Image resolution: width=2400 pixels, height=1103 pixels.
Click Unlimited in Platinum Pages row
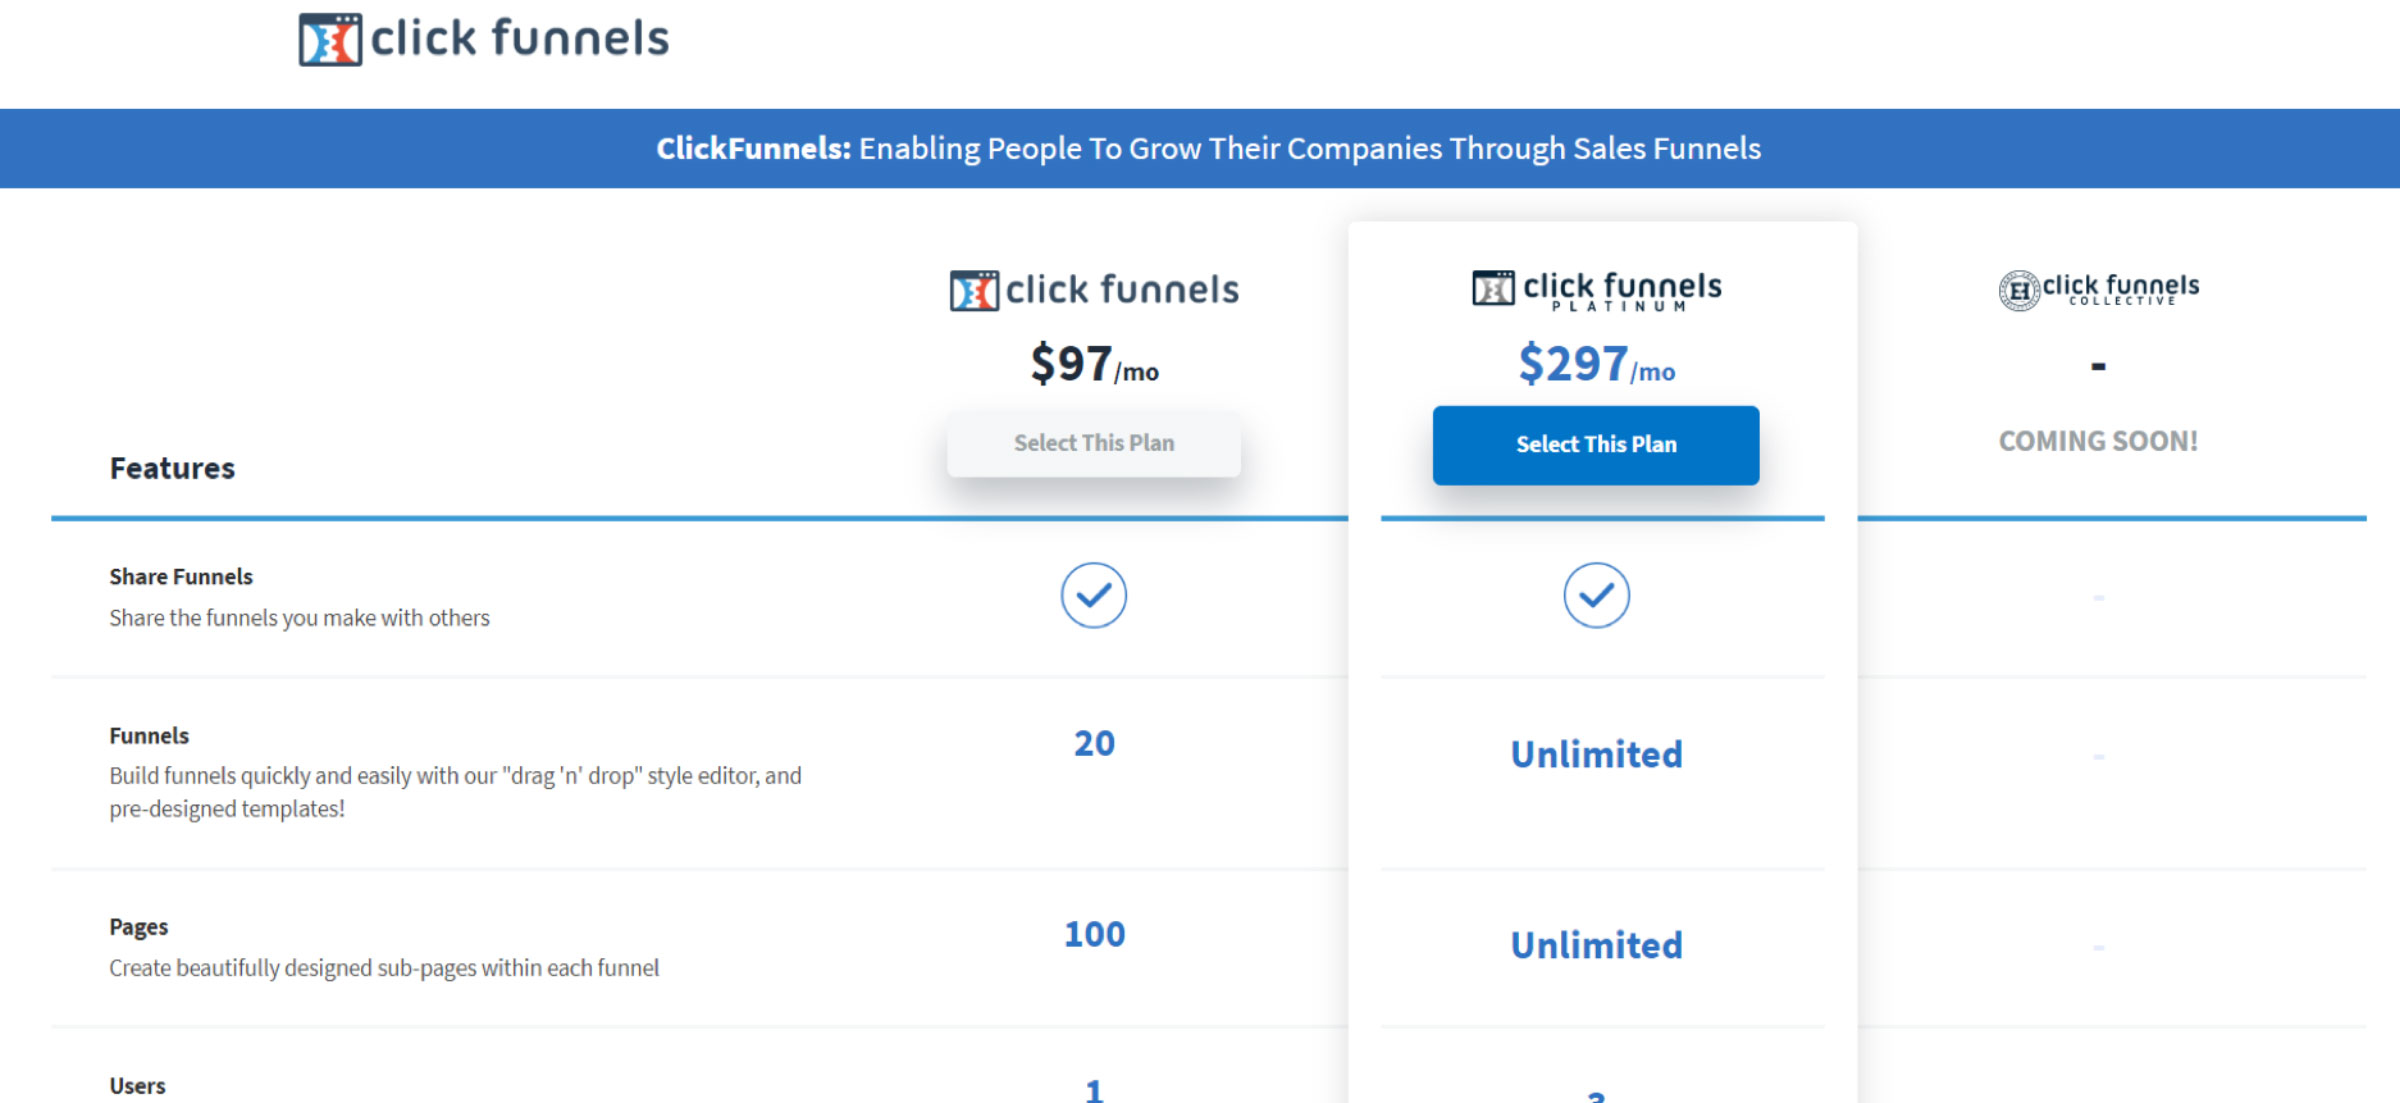click(x=1597, y=945)
